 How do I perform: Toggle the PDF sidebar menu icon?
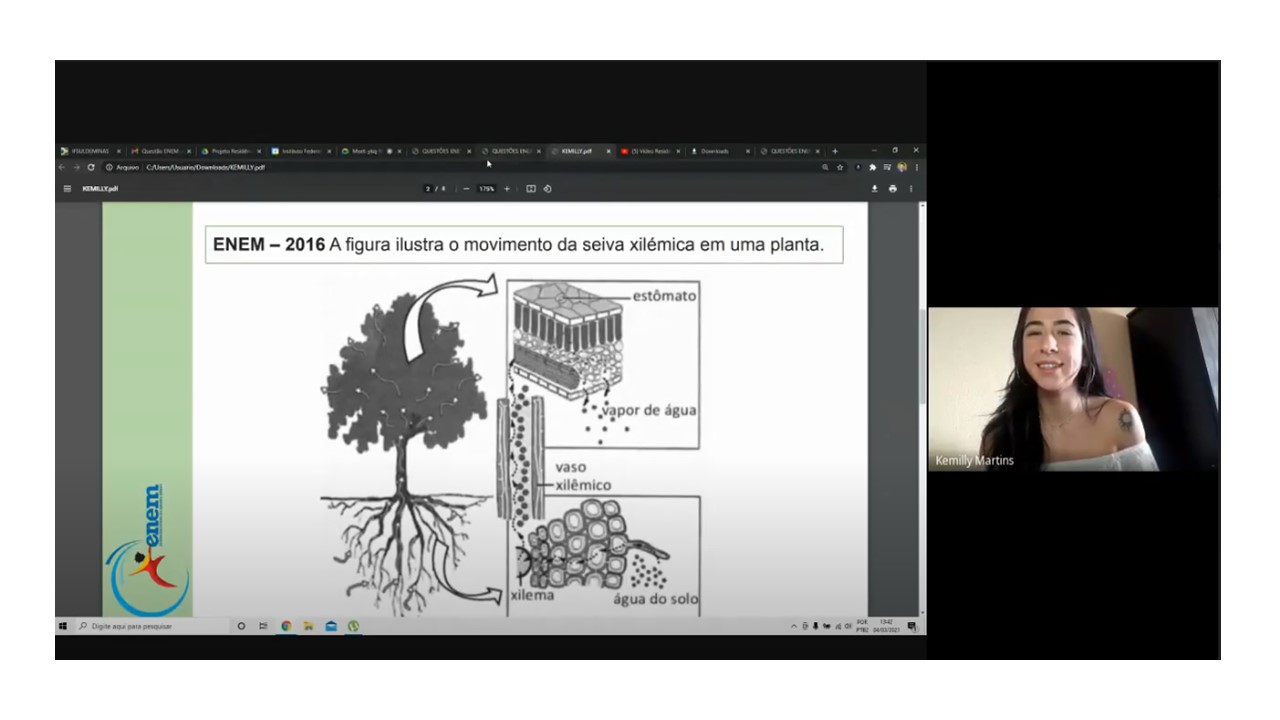tap(68, 188)
